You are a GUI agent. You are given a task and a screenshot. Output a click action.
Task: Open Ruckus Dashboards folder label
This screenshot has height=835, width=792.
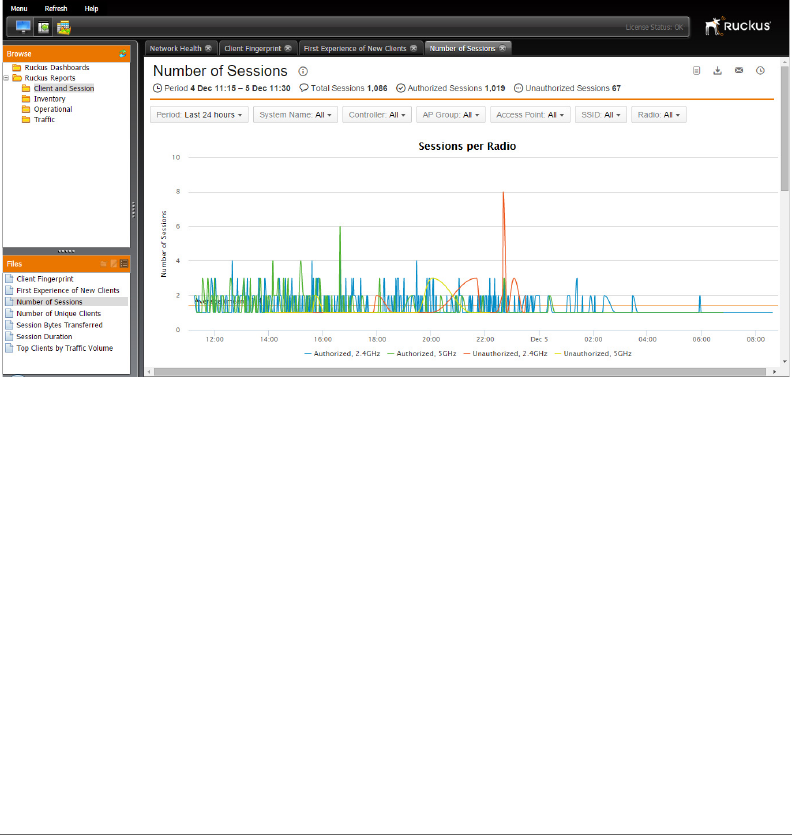(57, 68)
